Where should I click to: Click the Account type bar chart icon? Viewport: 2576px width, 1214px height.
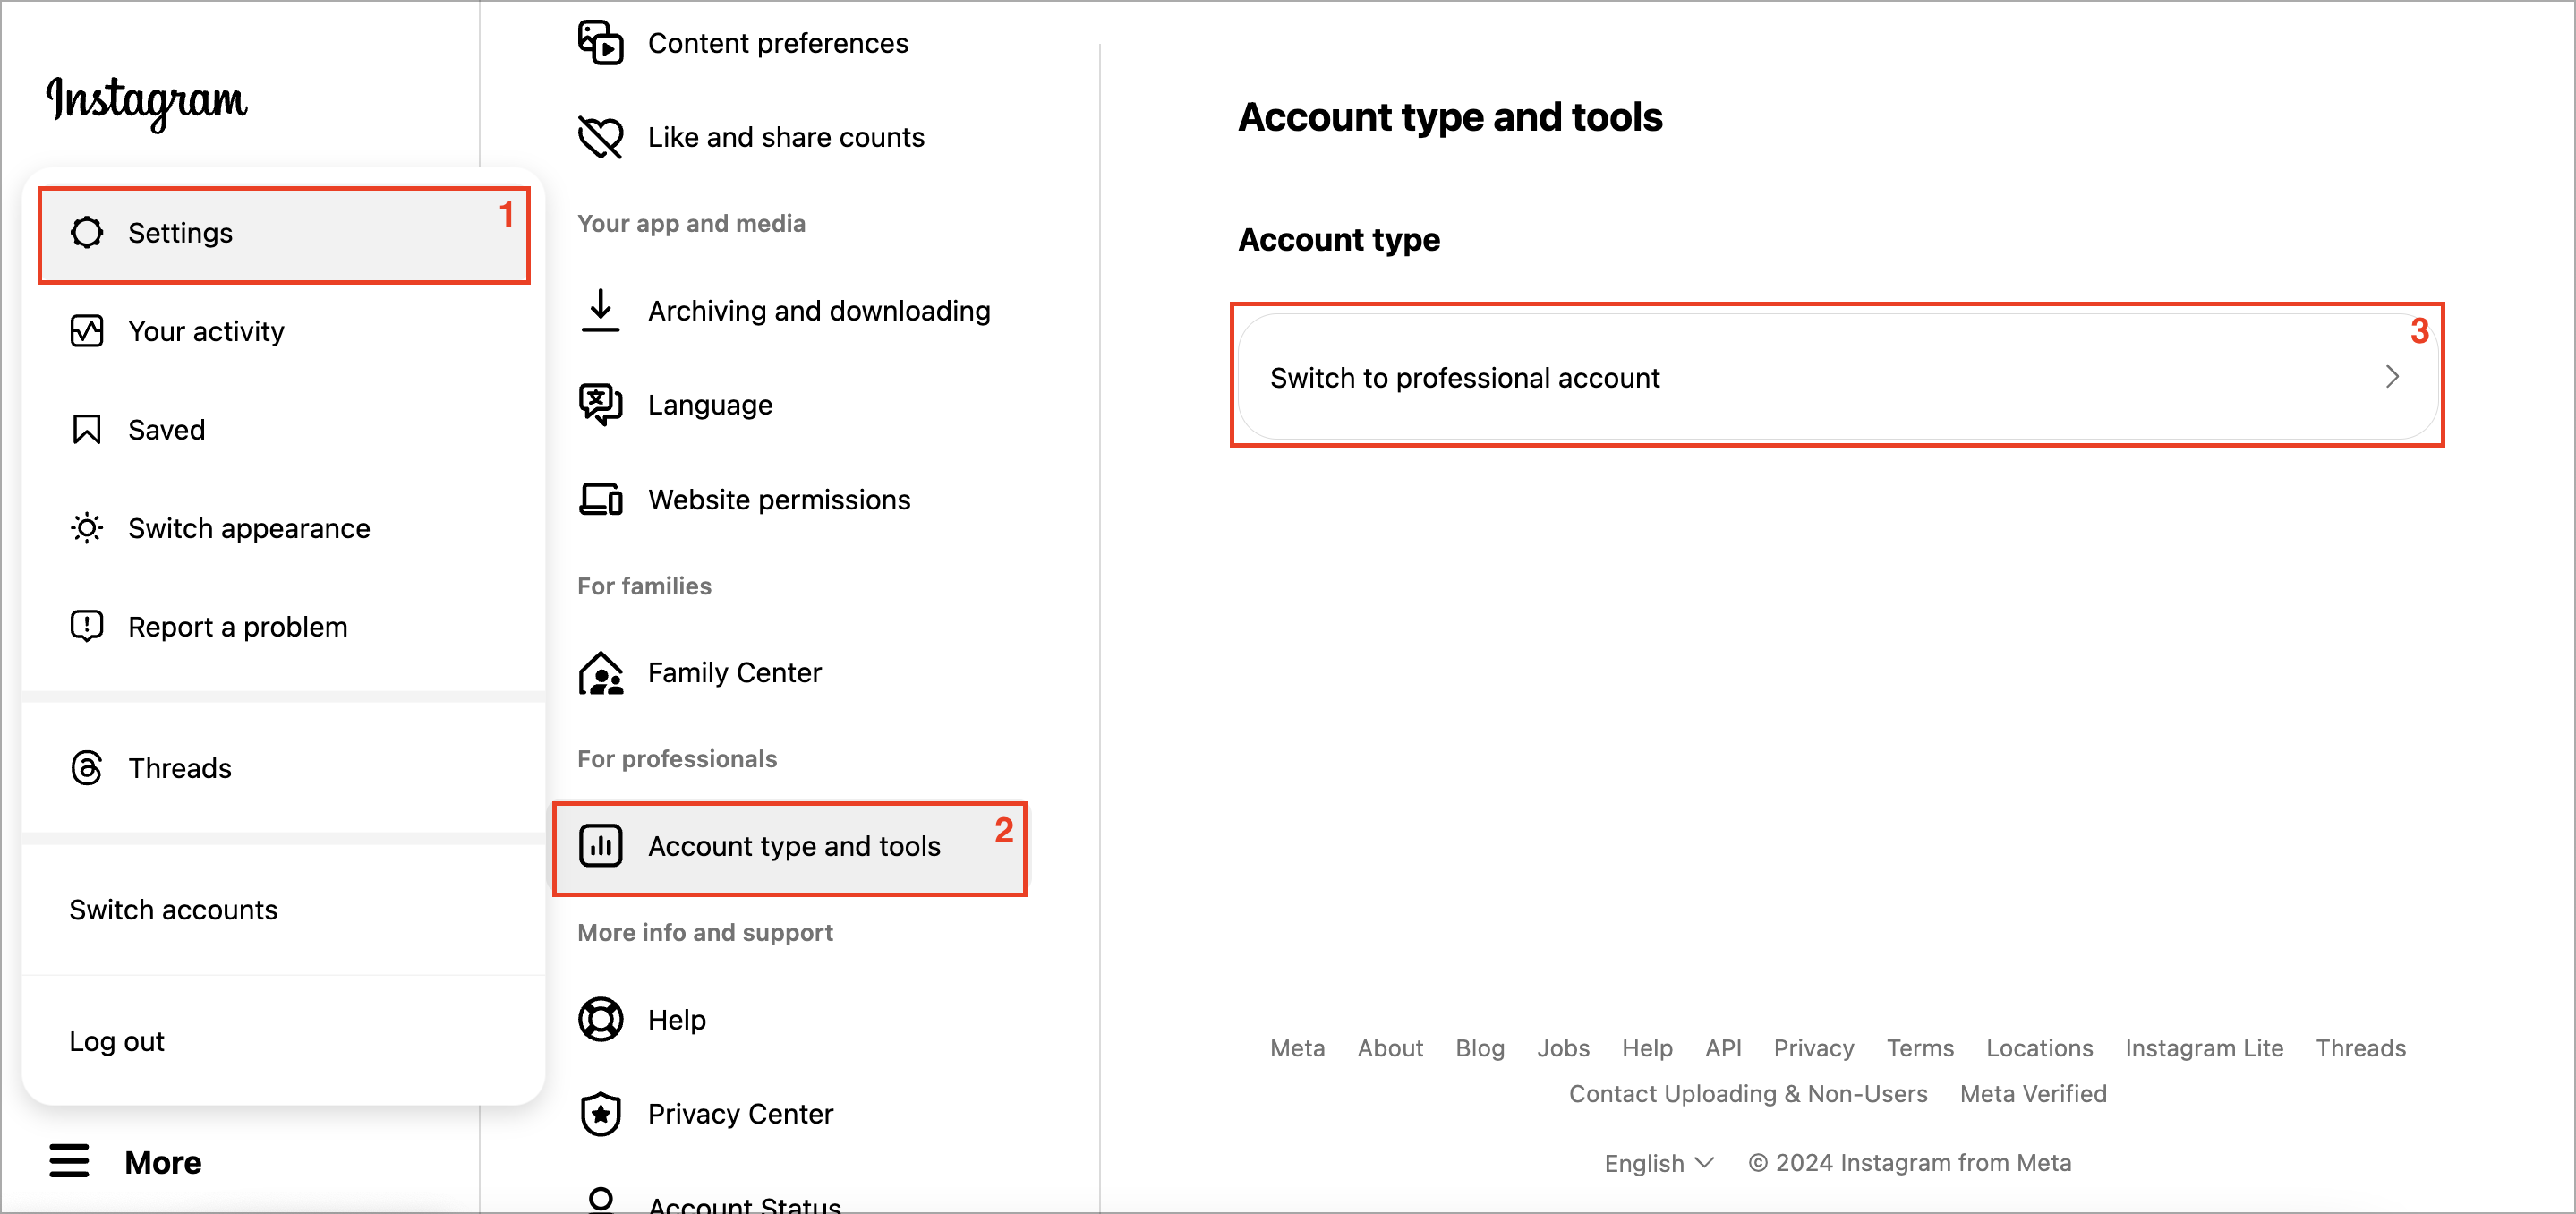tap(601, 846)
